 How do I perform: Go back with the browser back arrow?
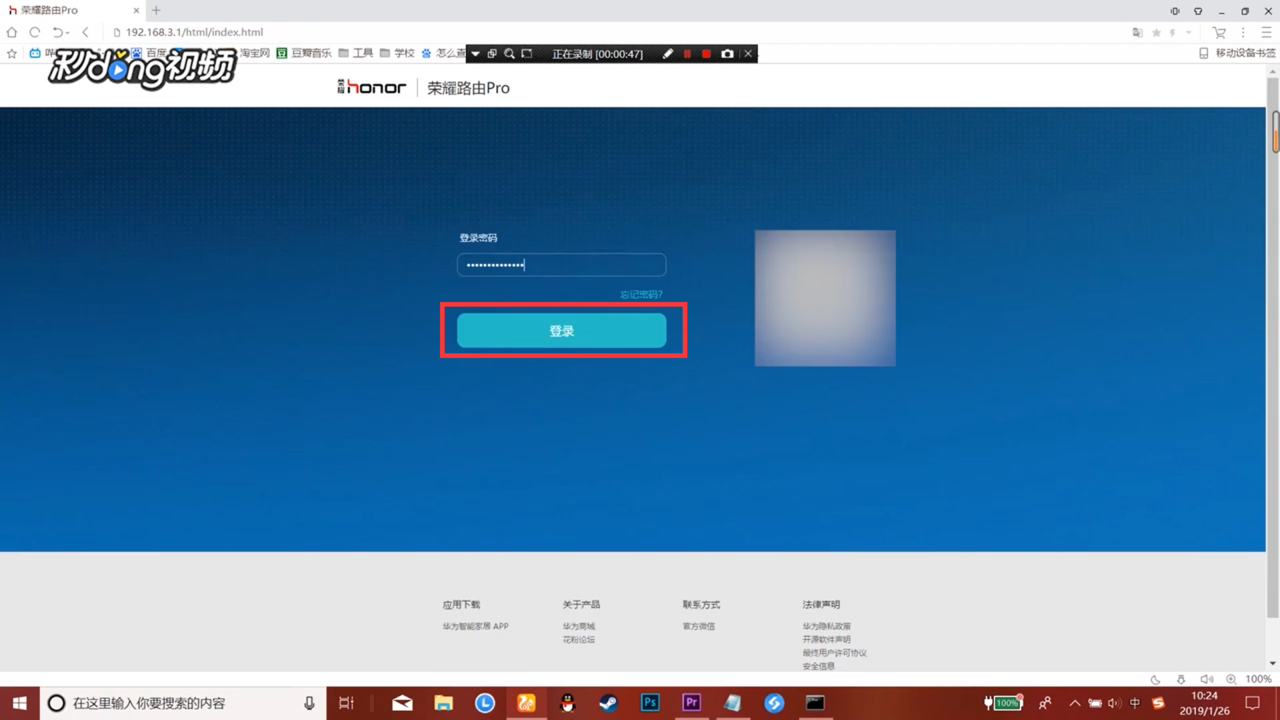pos(86,32)
